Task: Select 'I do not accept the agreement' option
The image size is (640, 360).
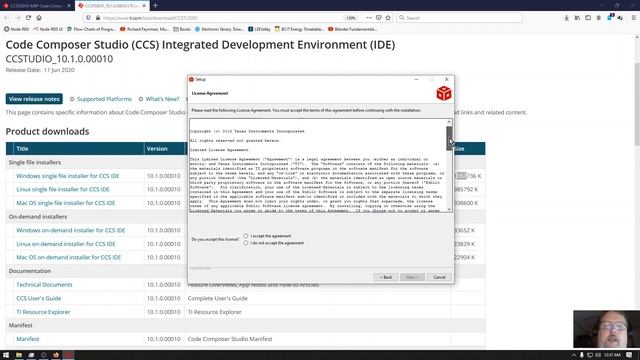Action: [x=246, y=243]
